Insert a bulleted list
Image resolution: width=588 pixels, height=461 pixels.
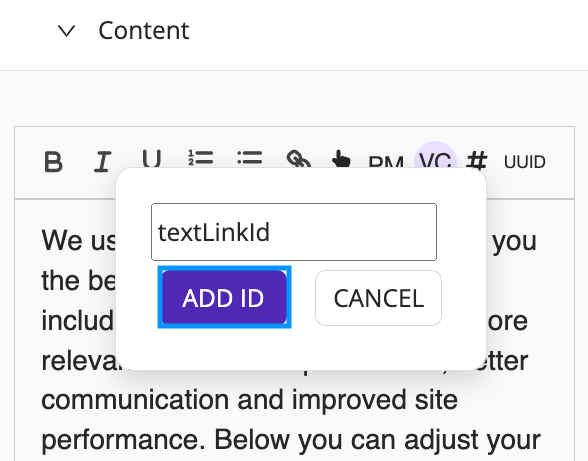[250, 158]
